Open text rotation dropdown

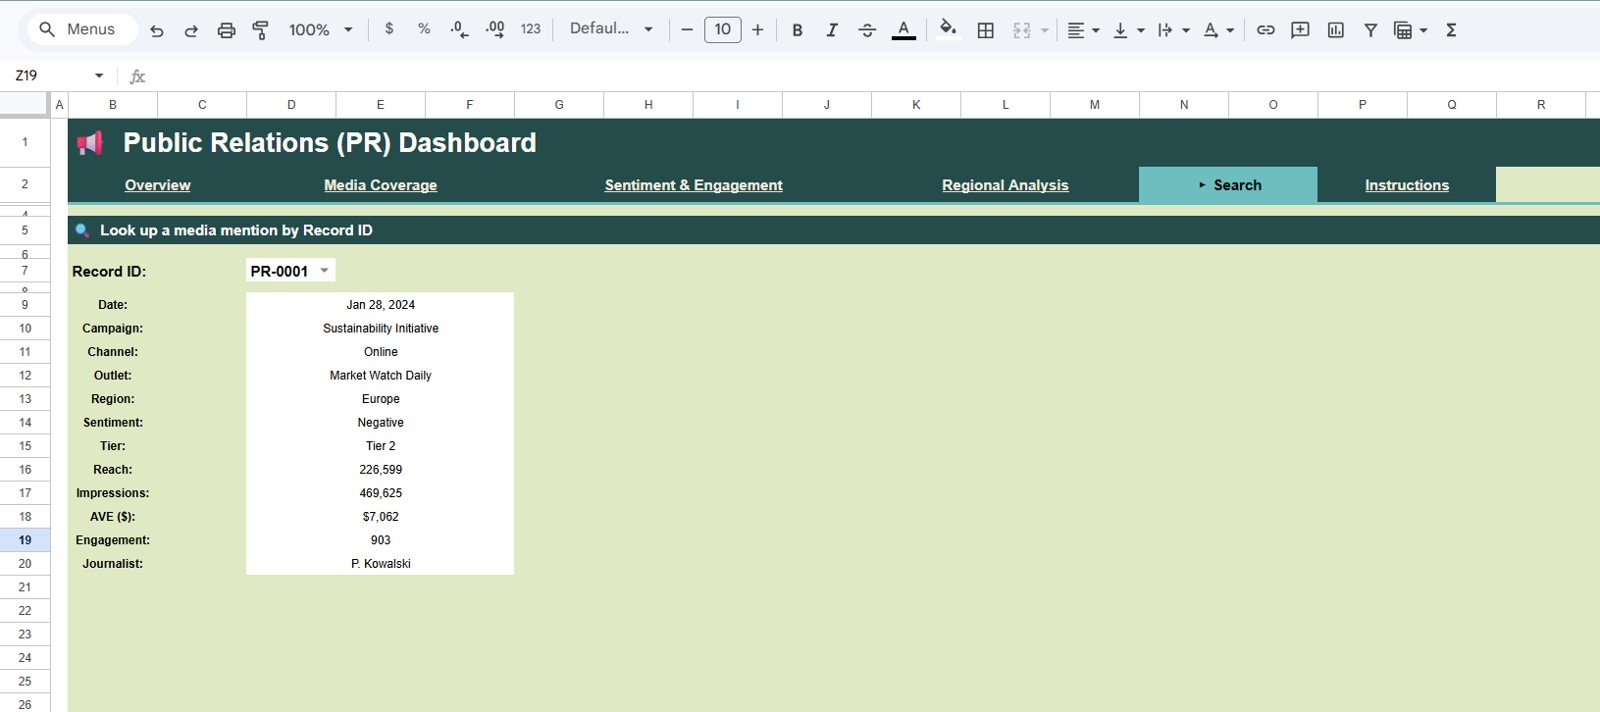pyautogui.click(x=1218, y=30)
